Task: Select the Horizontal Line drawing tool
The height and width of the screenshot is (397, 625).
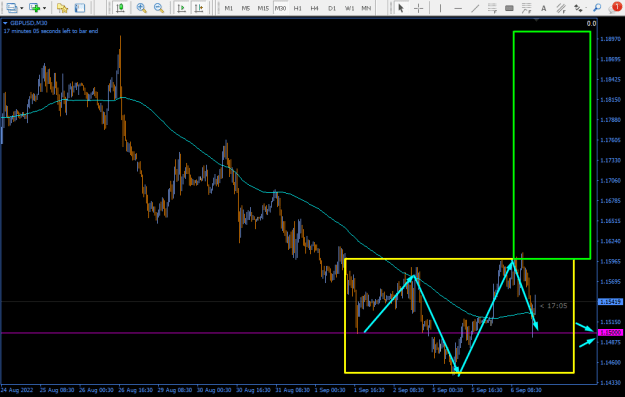Action: pos(458,8)
